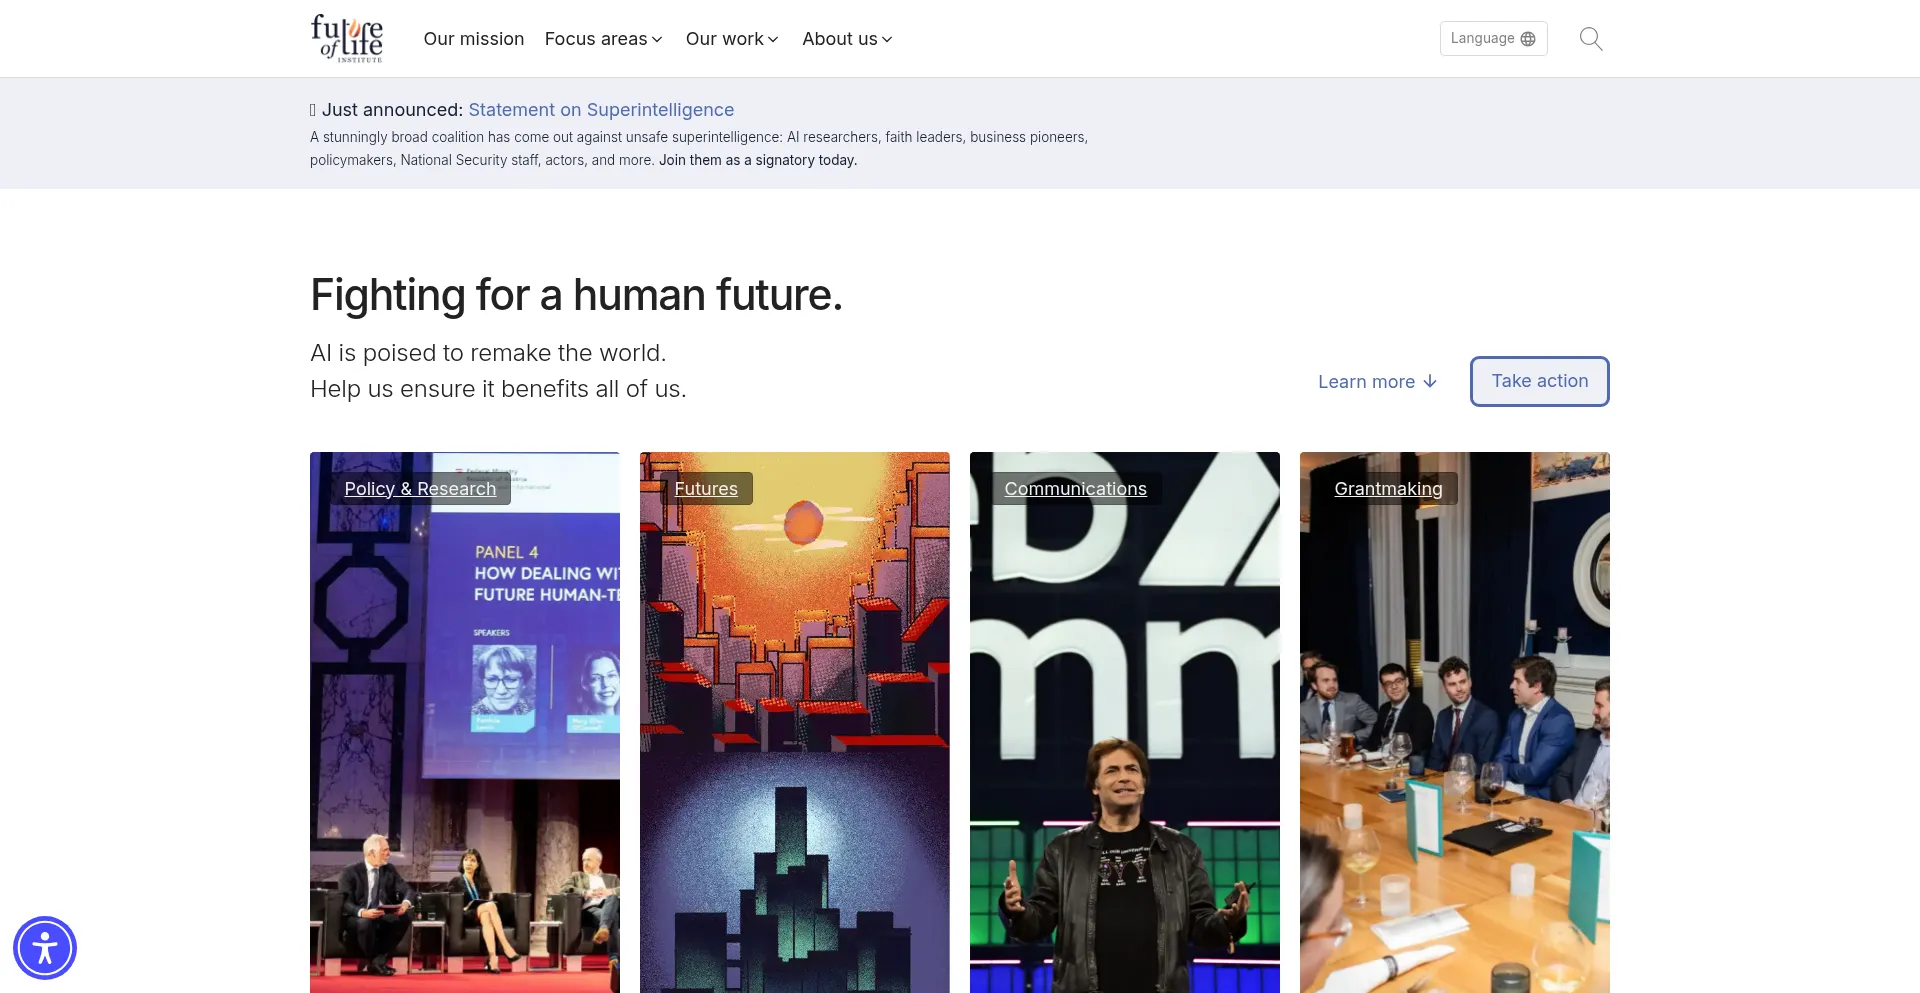Click the globe icon in Language button

[1528, 39]
